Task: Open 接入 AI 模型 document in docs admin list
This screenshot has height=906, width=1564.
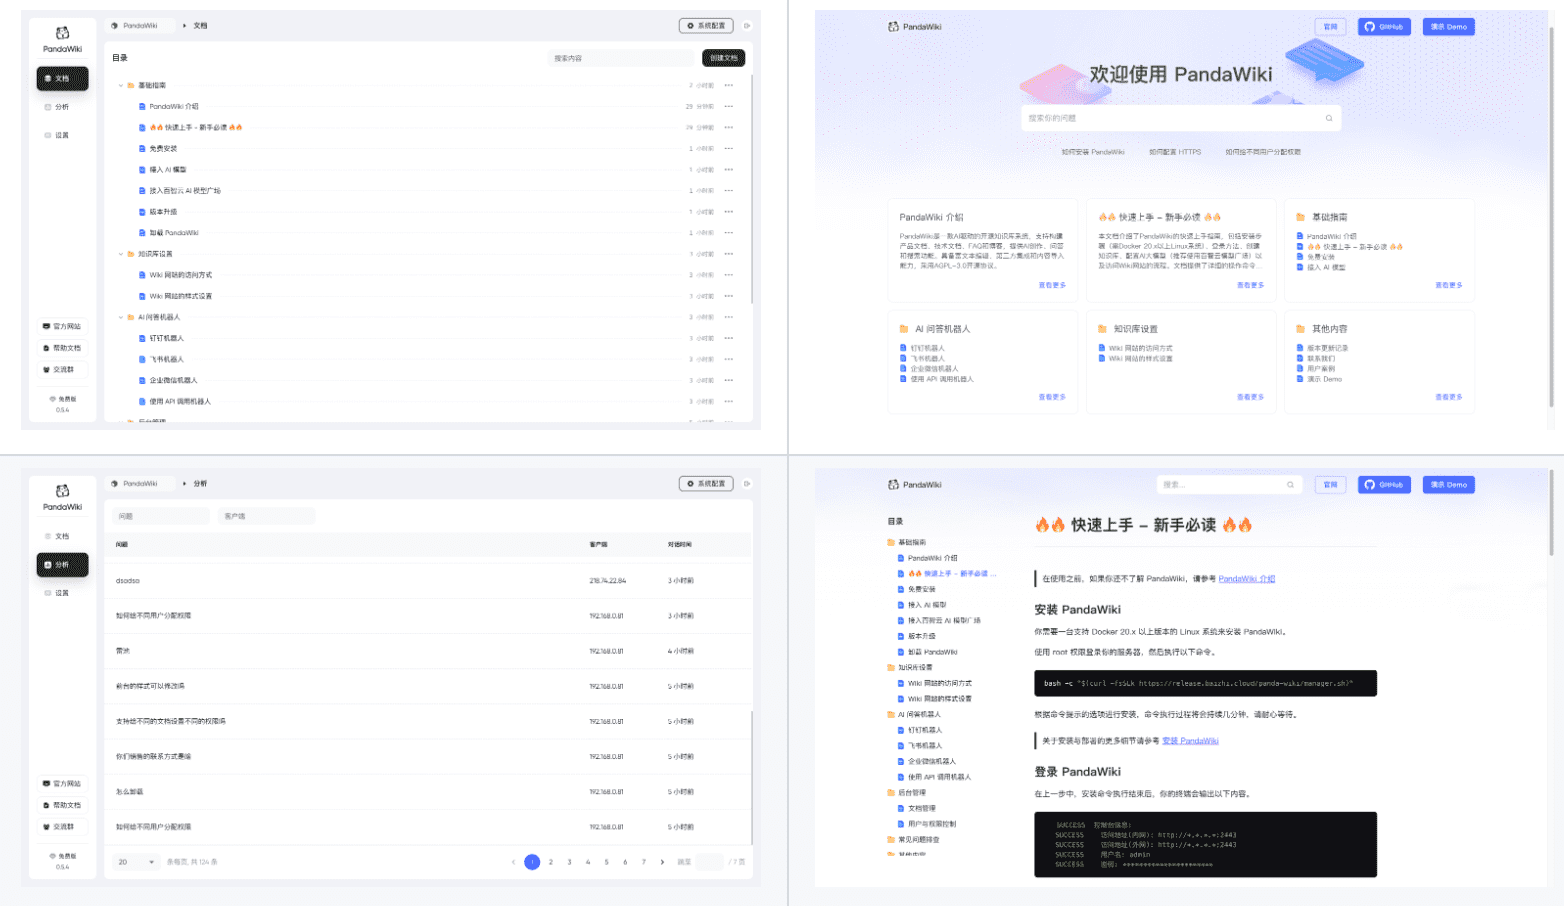Action: [168, 170]
